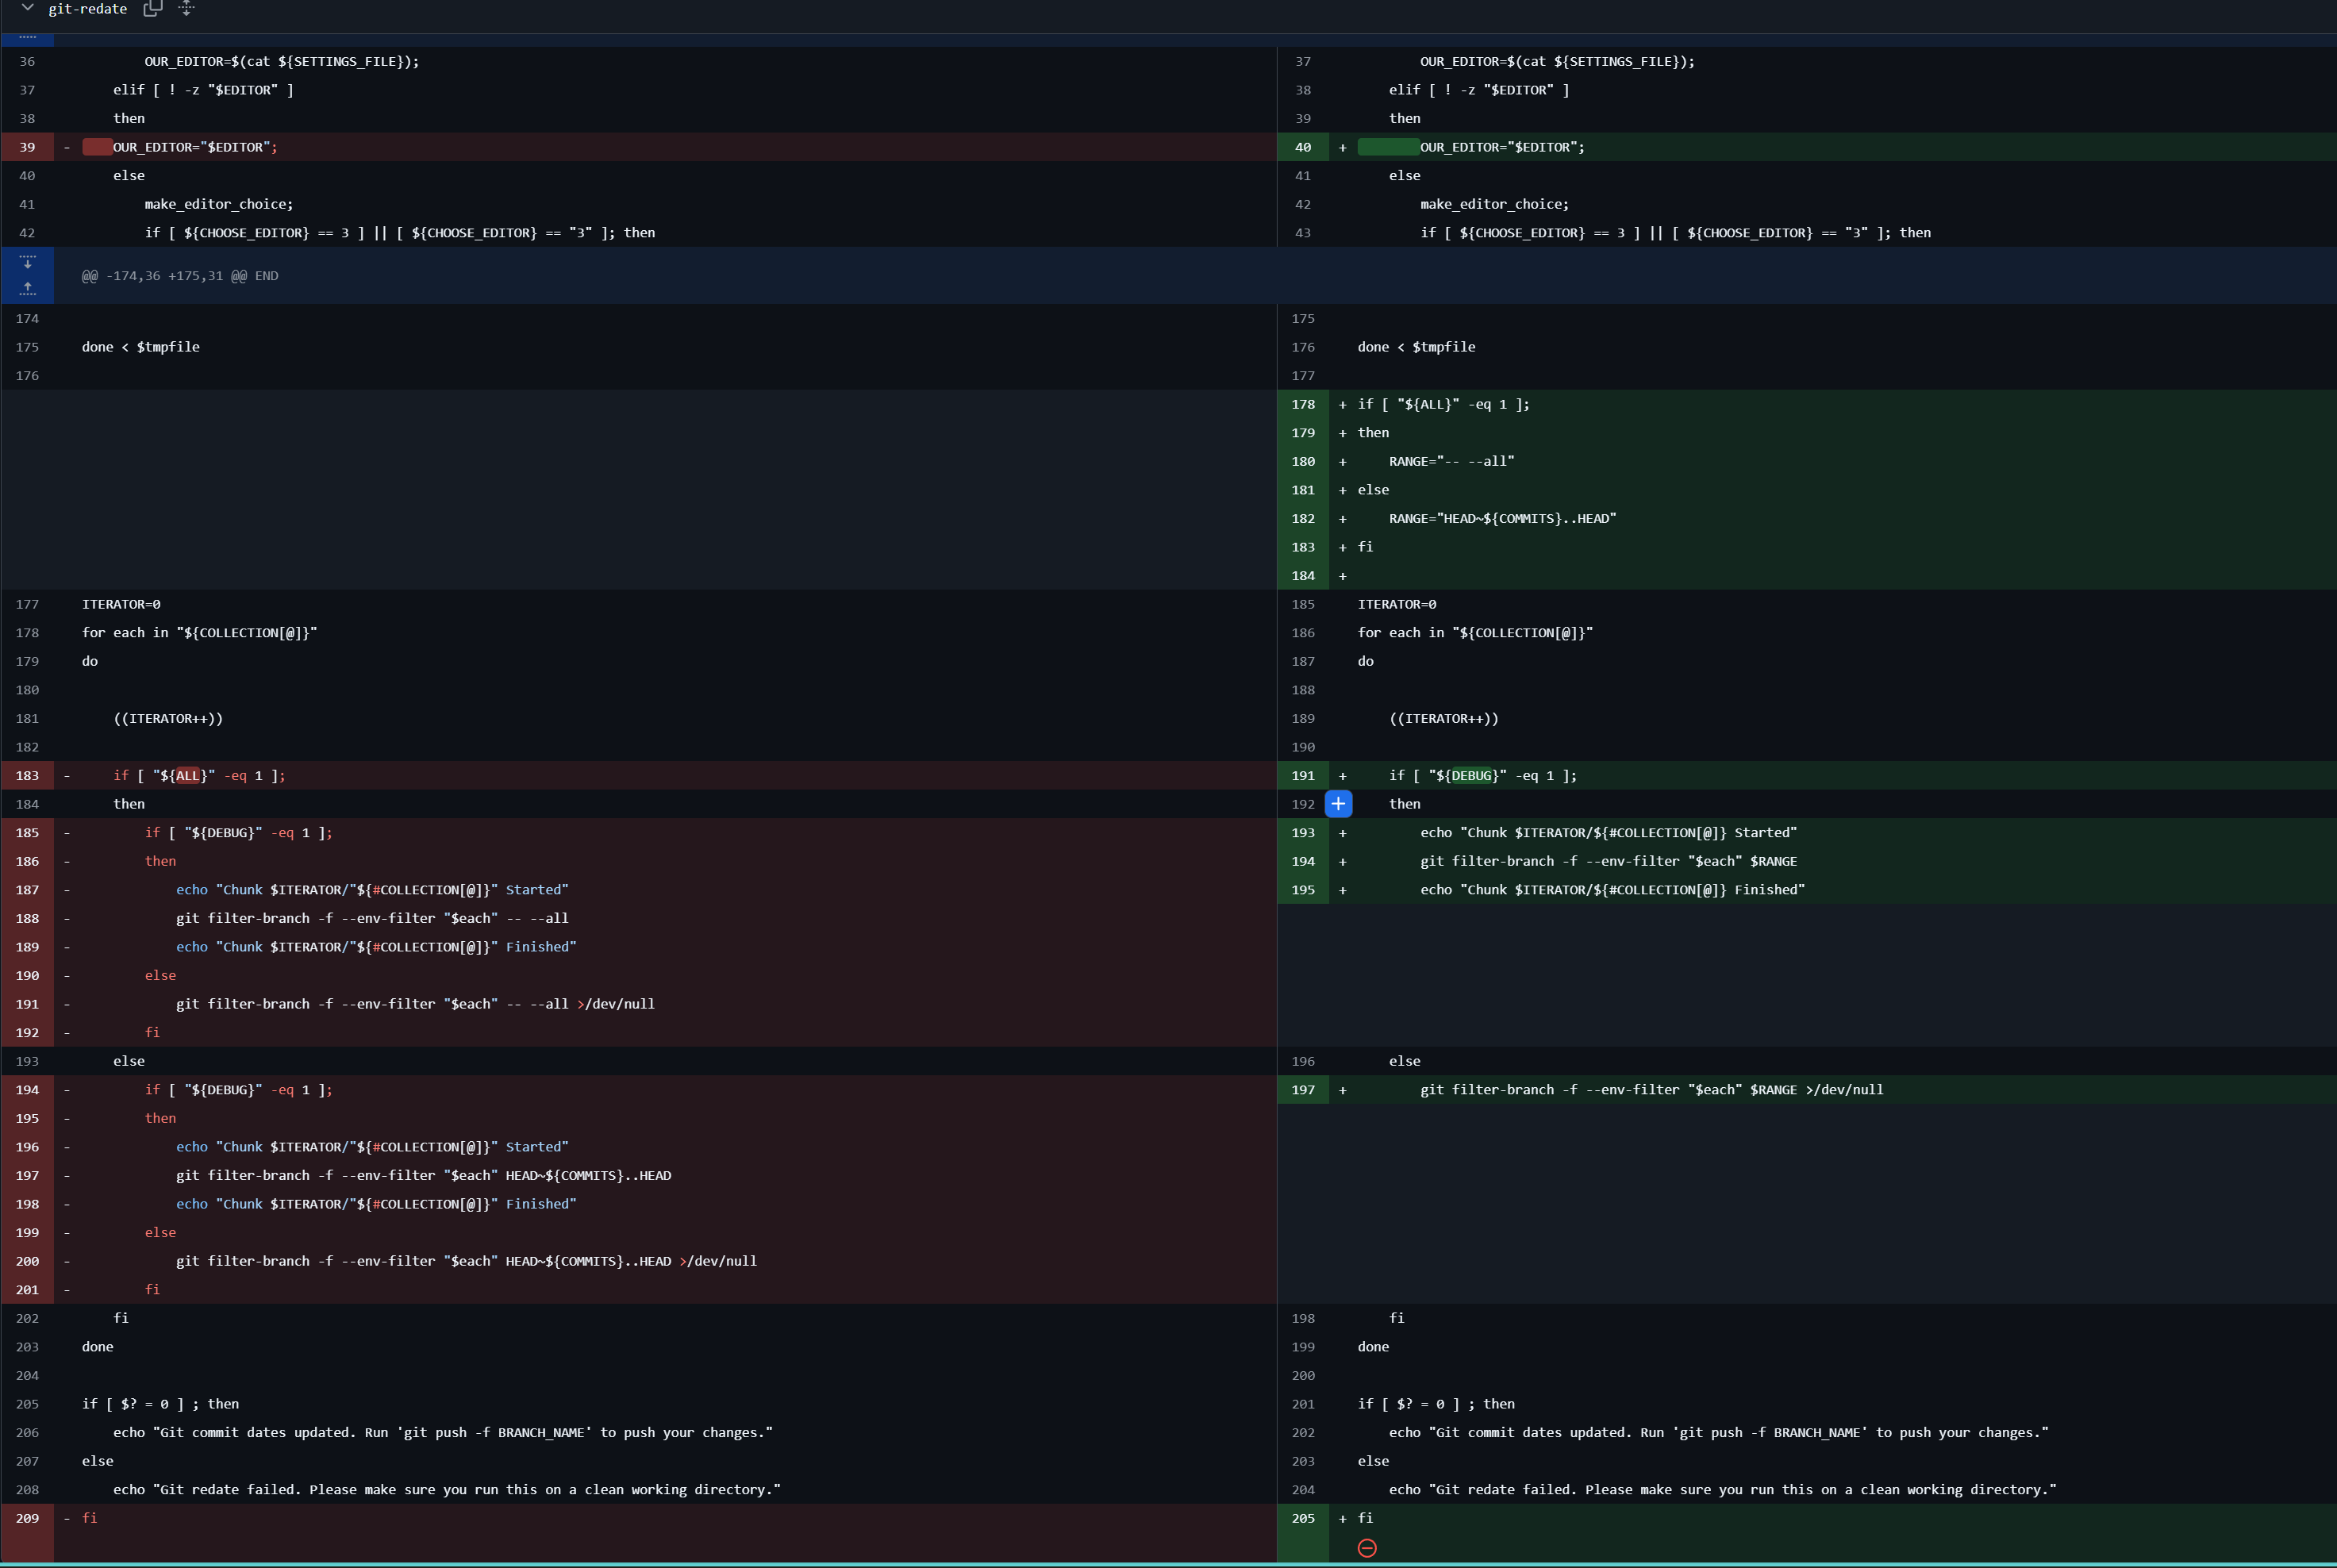Click the no-newline-at-end-of-file red icon
The width and height of the screenshot is (2337, 1568).
pyautogui.click(x=1367, y=1548)
